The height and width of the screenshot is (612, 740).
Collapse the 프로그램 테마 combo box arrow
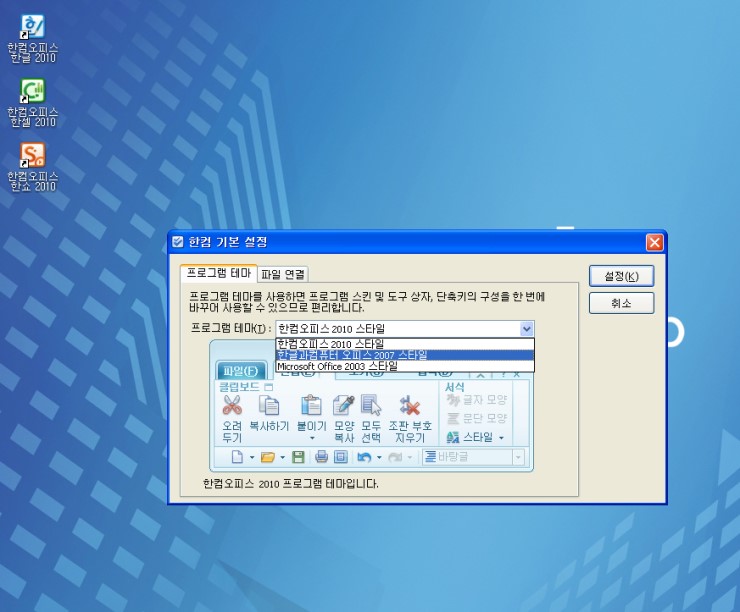(x=527, y=328)
